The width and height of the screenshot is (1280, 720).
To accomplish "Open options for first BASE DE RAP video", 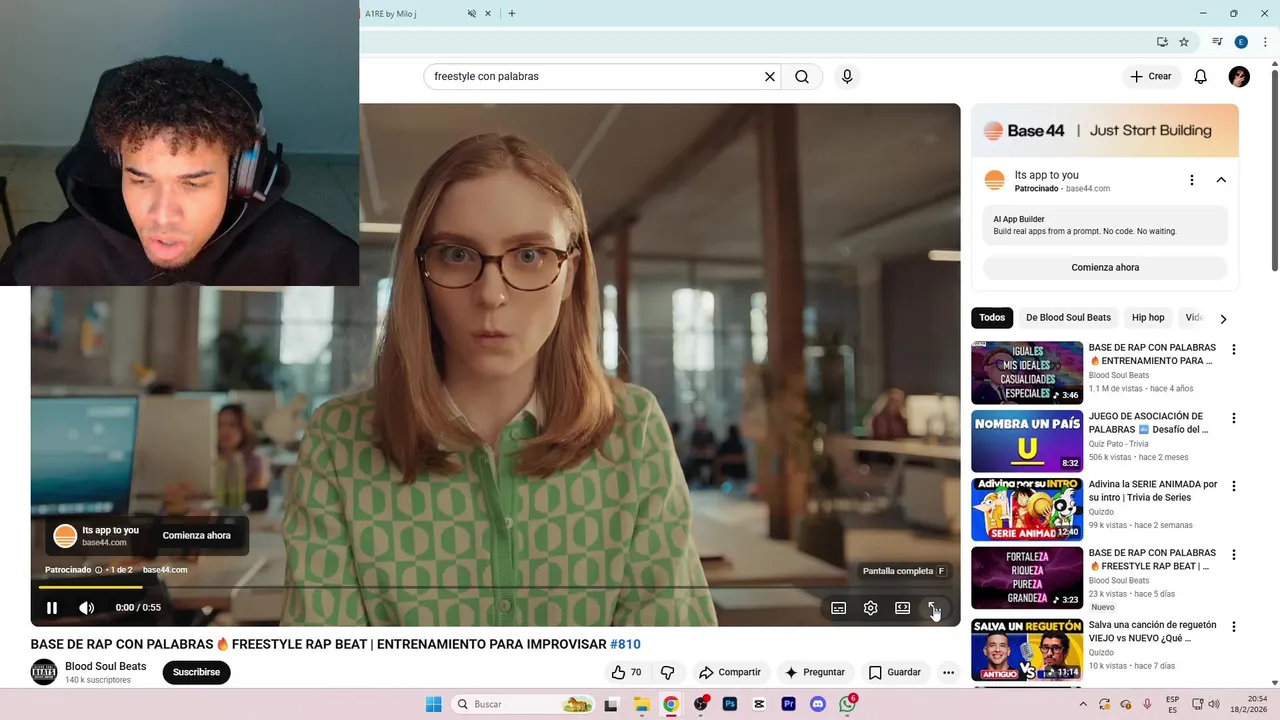I will point(1233,350).
